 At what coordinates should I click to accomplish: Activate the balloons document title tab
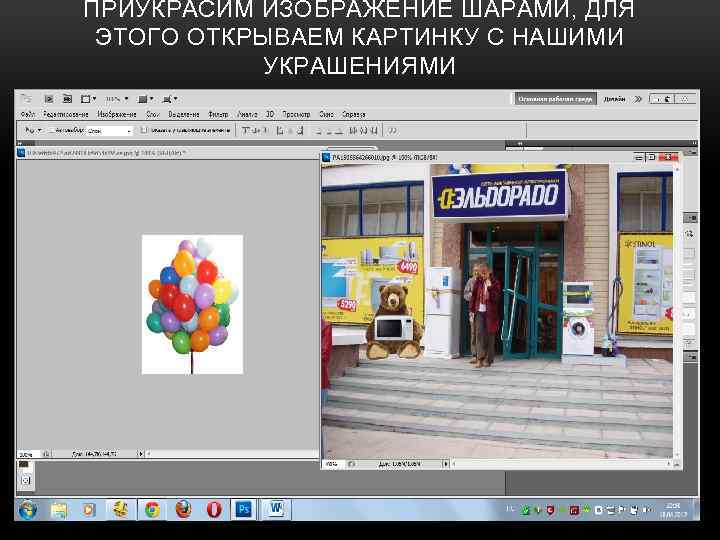click(106, 152)
